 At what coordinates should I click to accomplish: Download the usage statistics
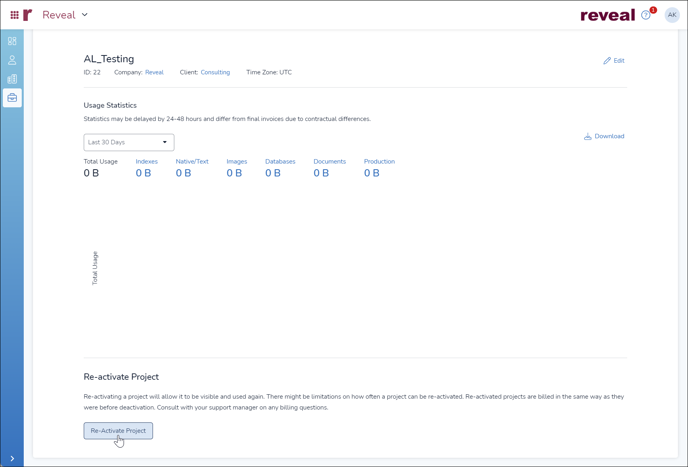point(604,136)
